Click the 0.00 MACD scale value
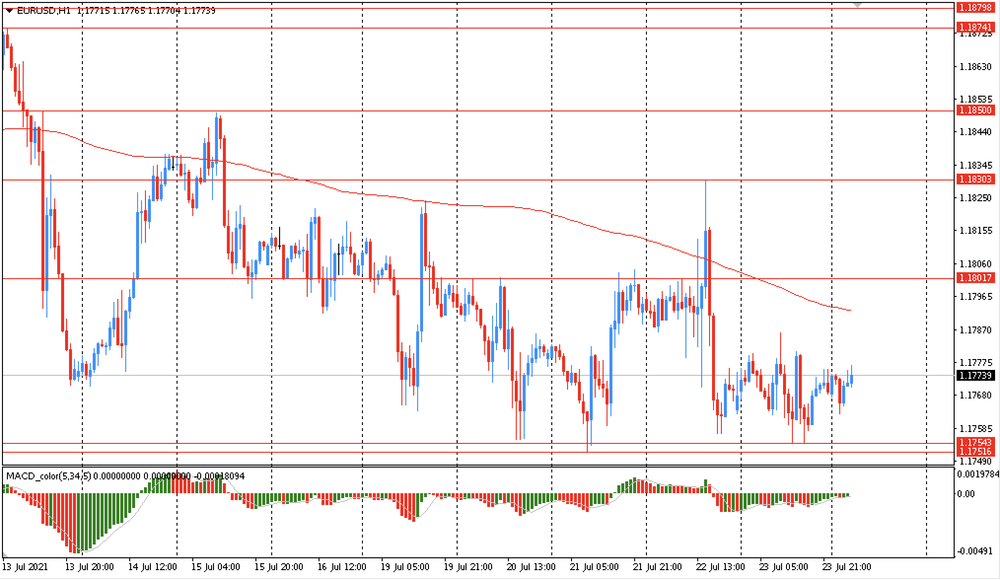The width and height of the screenshot is (1000, 580). pyautogui.click(x=966, y=494)
